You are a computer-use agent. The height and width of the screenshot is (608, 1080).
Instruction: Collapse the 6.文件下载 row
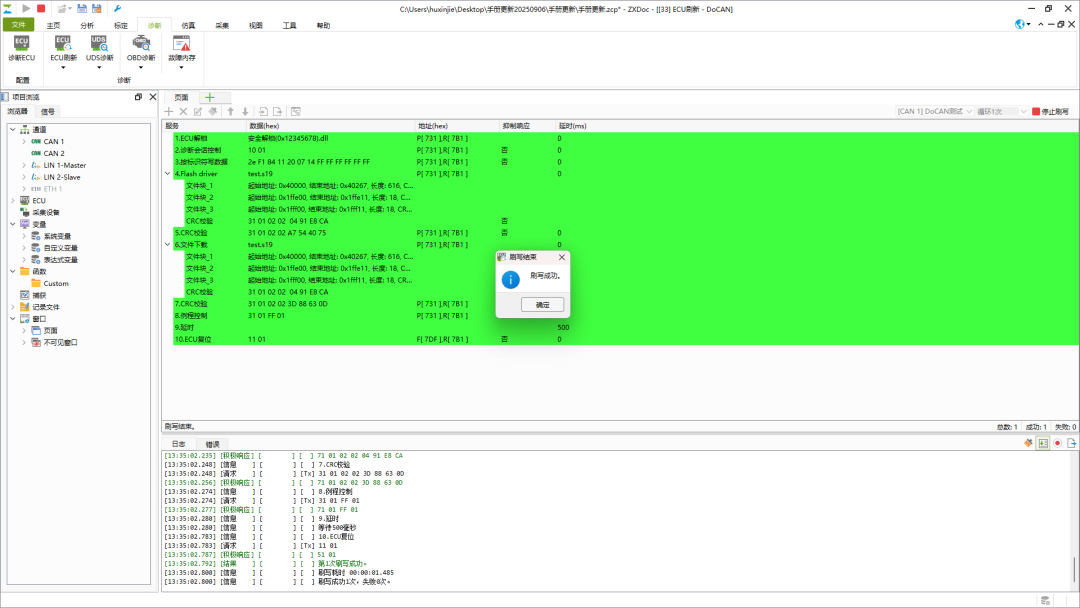168,244
